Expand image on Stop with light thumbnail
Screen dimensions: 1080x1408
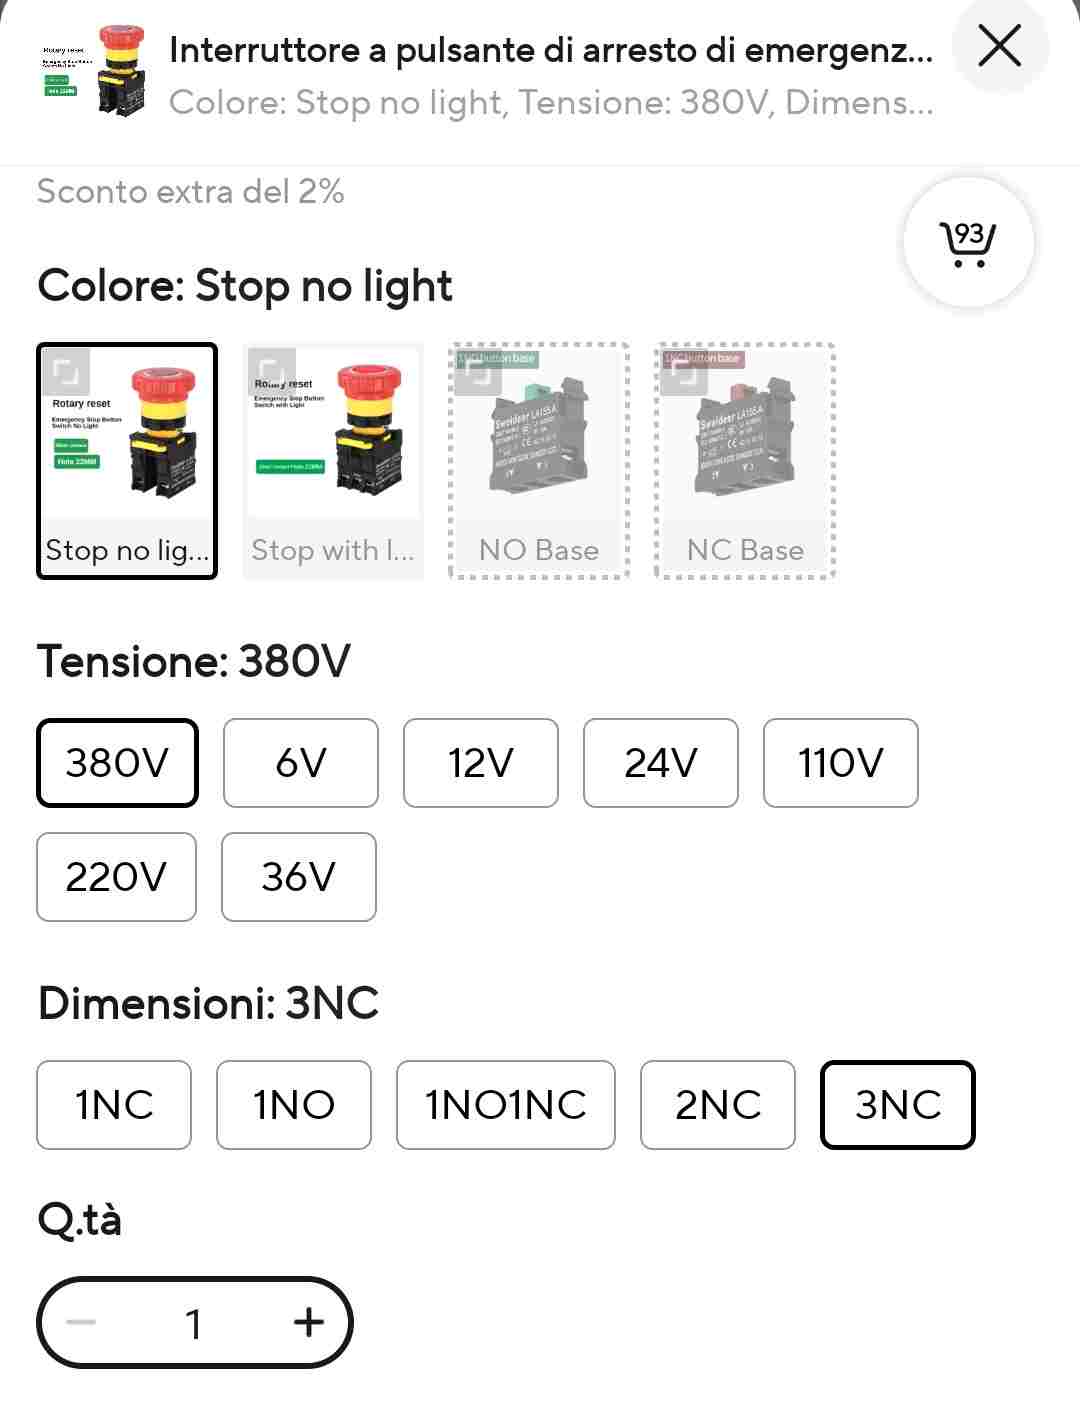point(271,372)
